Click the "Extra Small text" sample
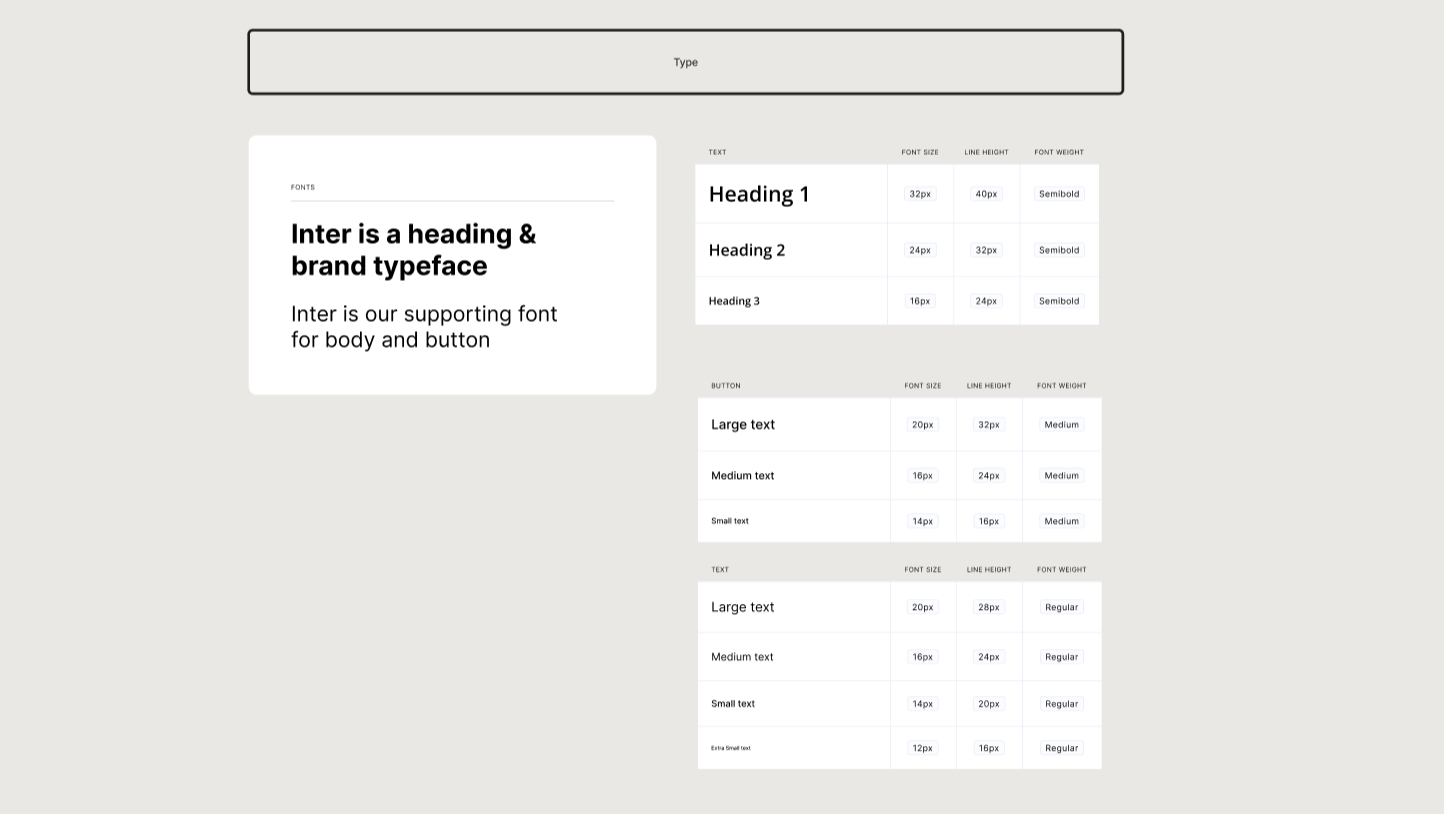This screenshot has width=1444, height=814. 731,748
